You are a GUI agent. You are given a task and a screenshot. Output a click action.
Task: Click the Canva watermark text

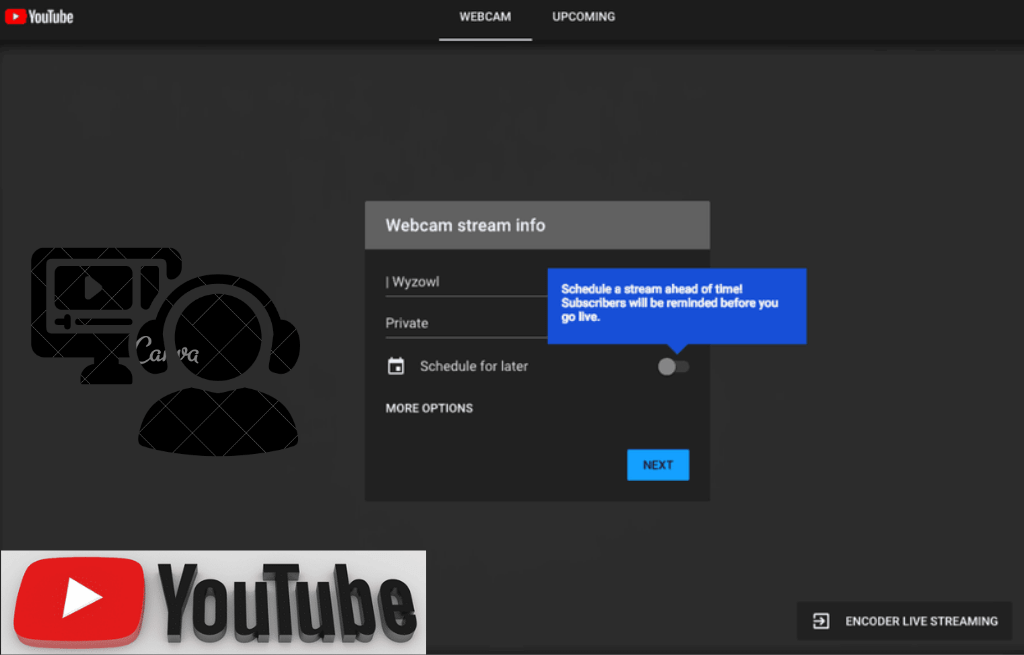(166, 354)
